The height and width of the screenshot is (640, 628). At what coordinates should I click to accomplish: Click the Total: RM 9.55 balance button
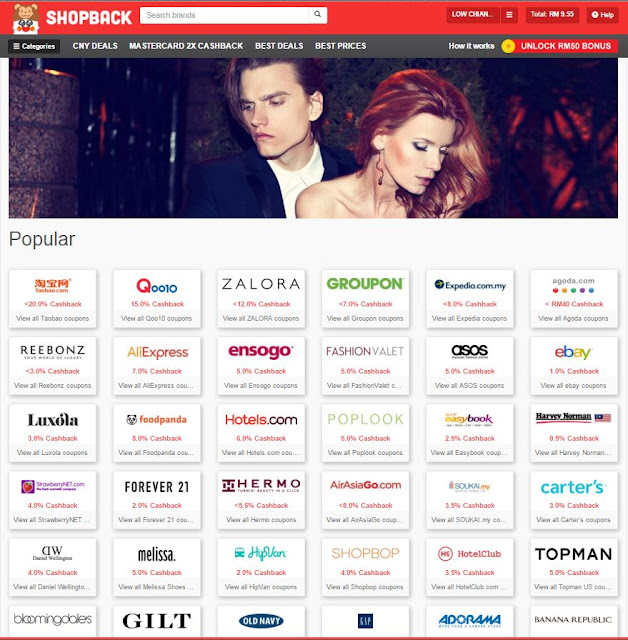click(552, 15)
